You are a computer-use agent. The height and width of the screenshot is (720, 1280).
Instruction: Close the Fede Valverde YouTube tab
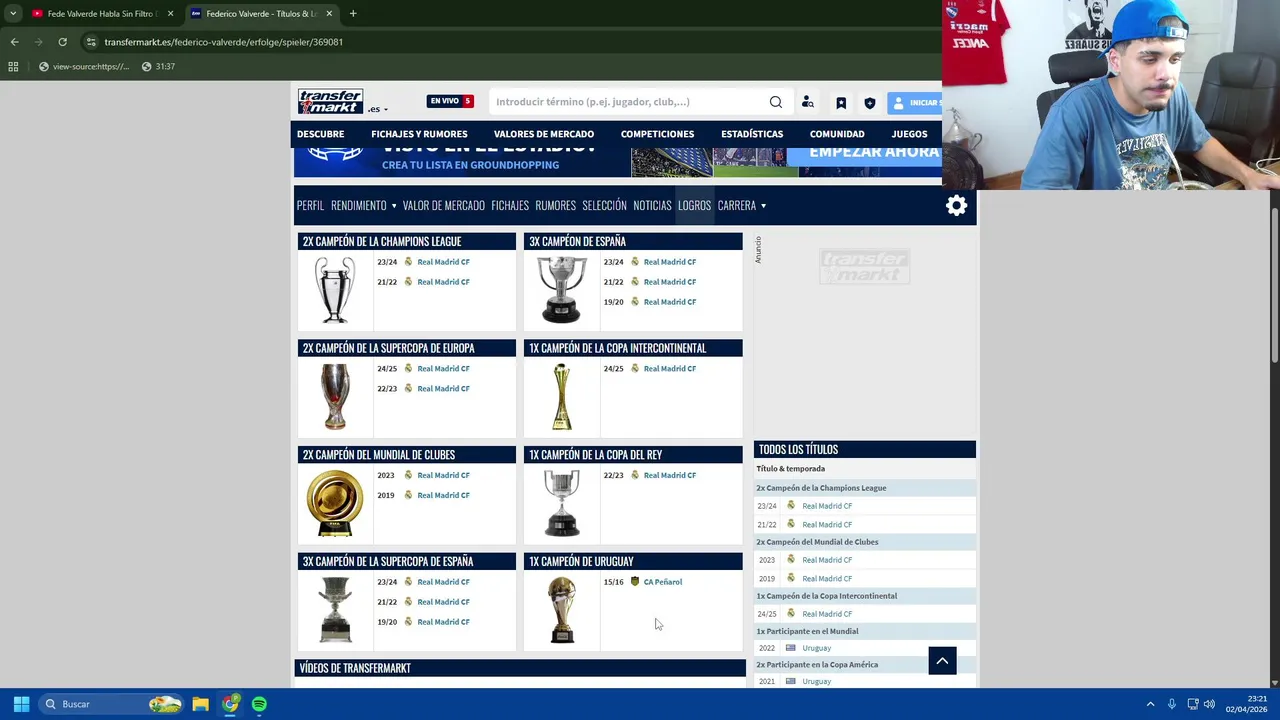(170, 14)
